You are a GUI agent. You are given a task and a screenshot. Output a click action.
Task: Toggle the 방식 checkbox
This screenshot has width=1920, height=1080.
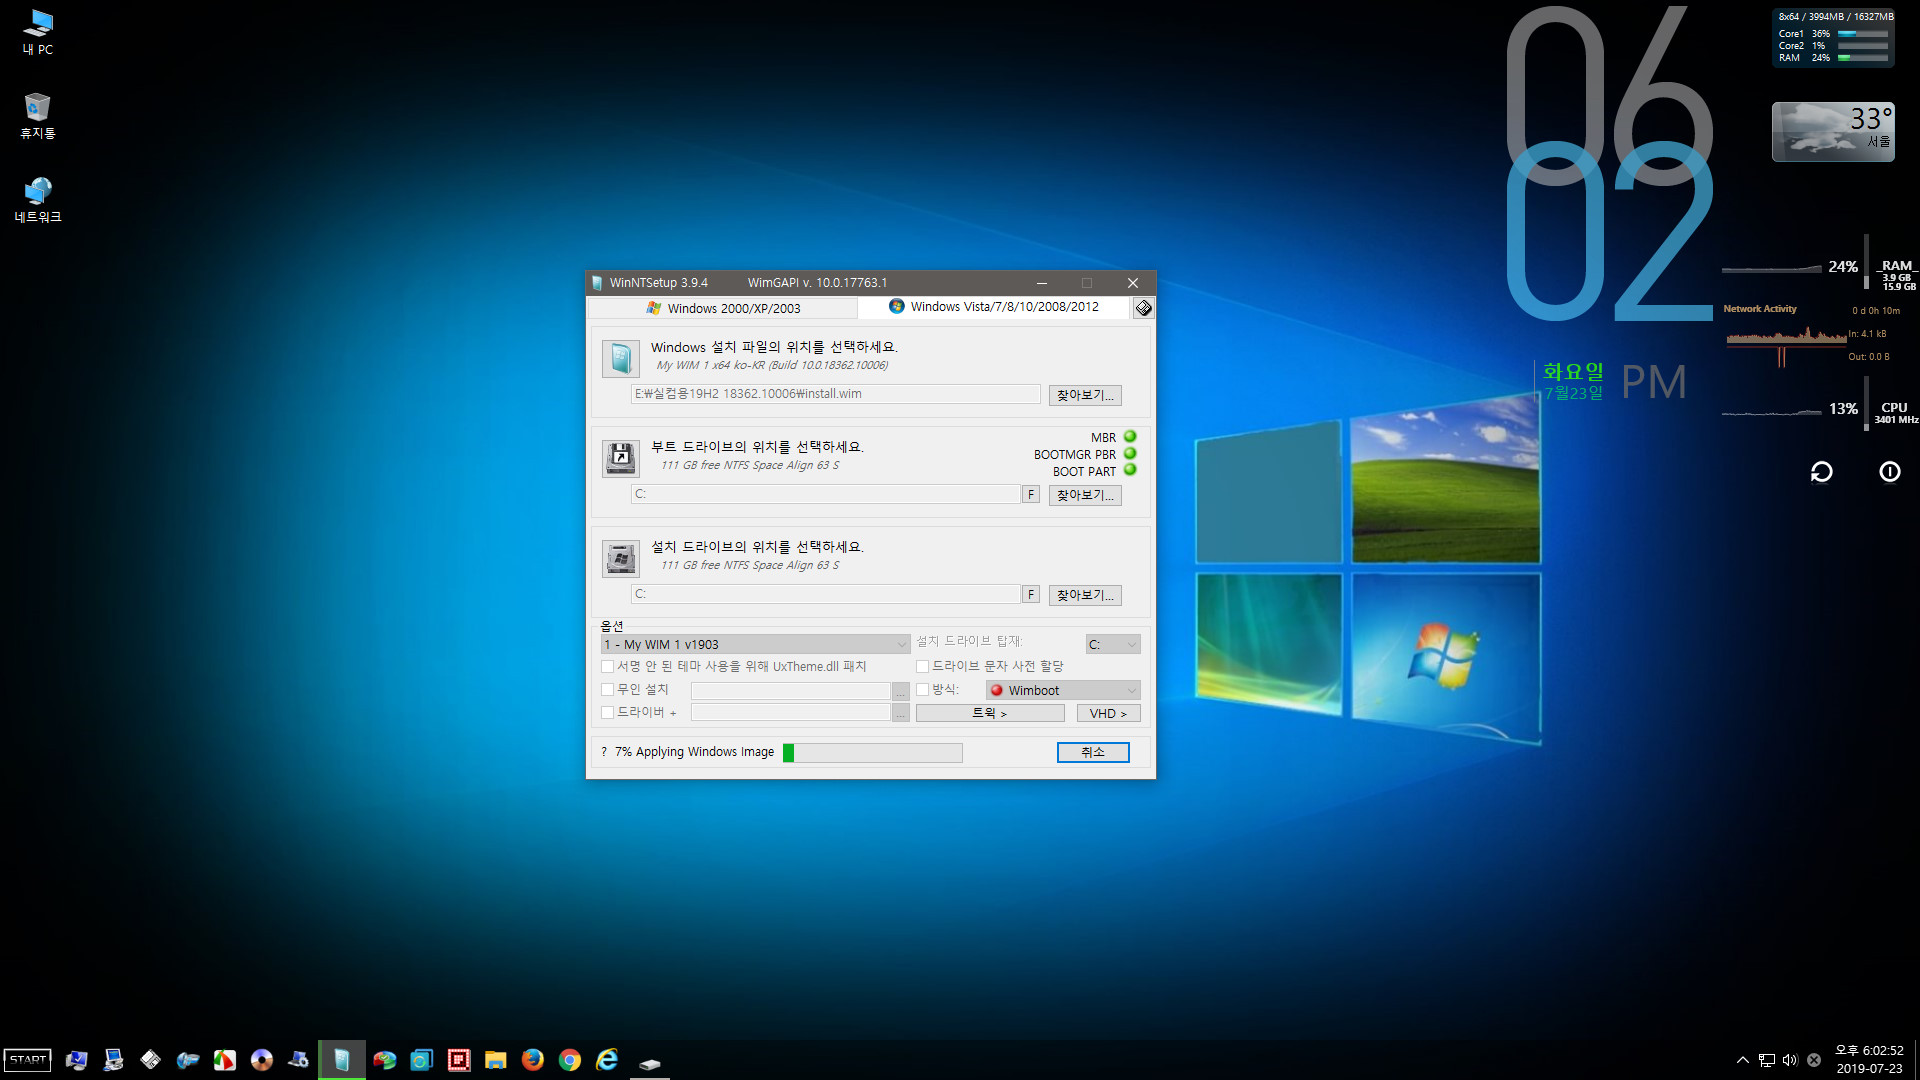click(923, 689)
